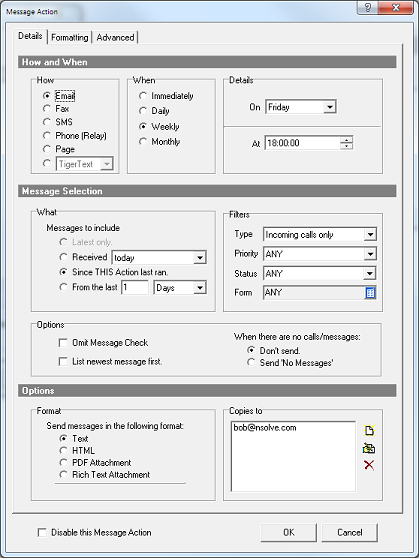Increase the At time using spinner up arrow
Screen dimensions: 419x558
click(x=346, y=140)
